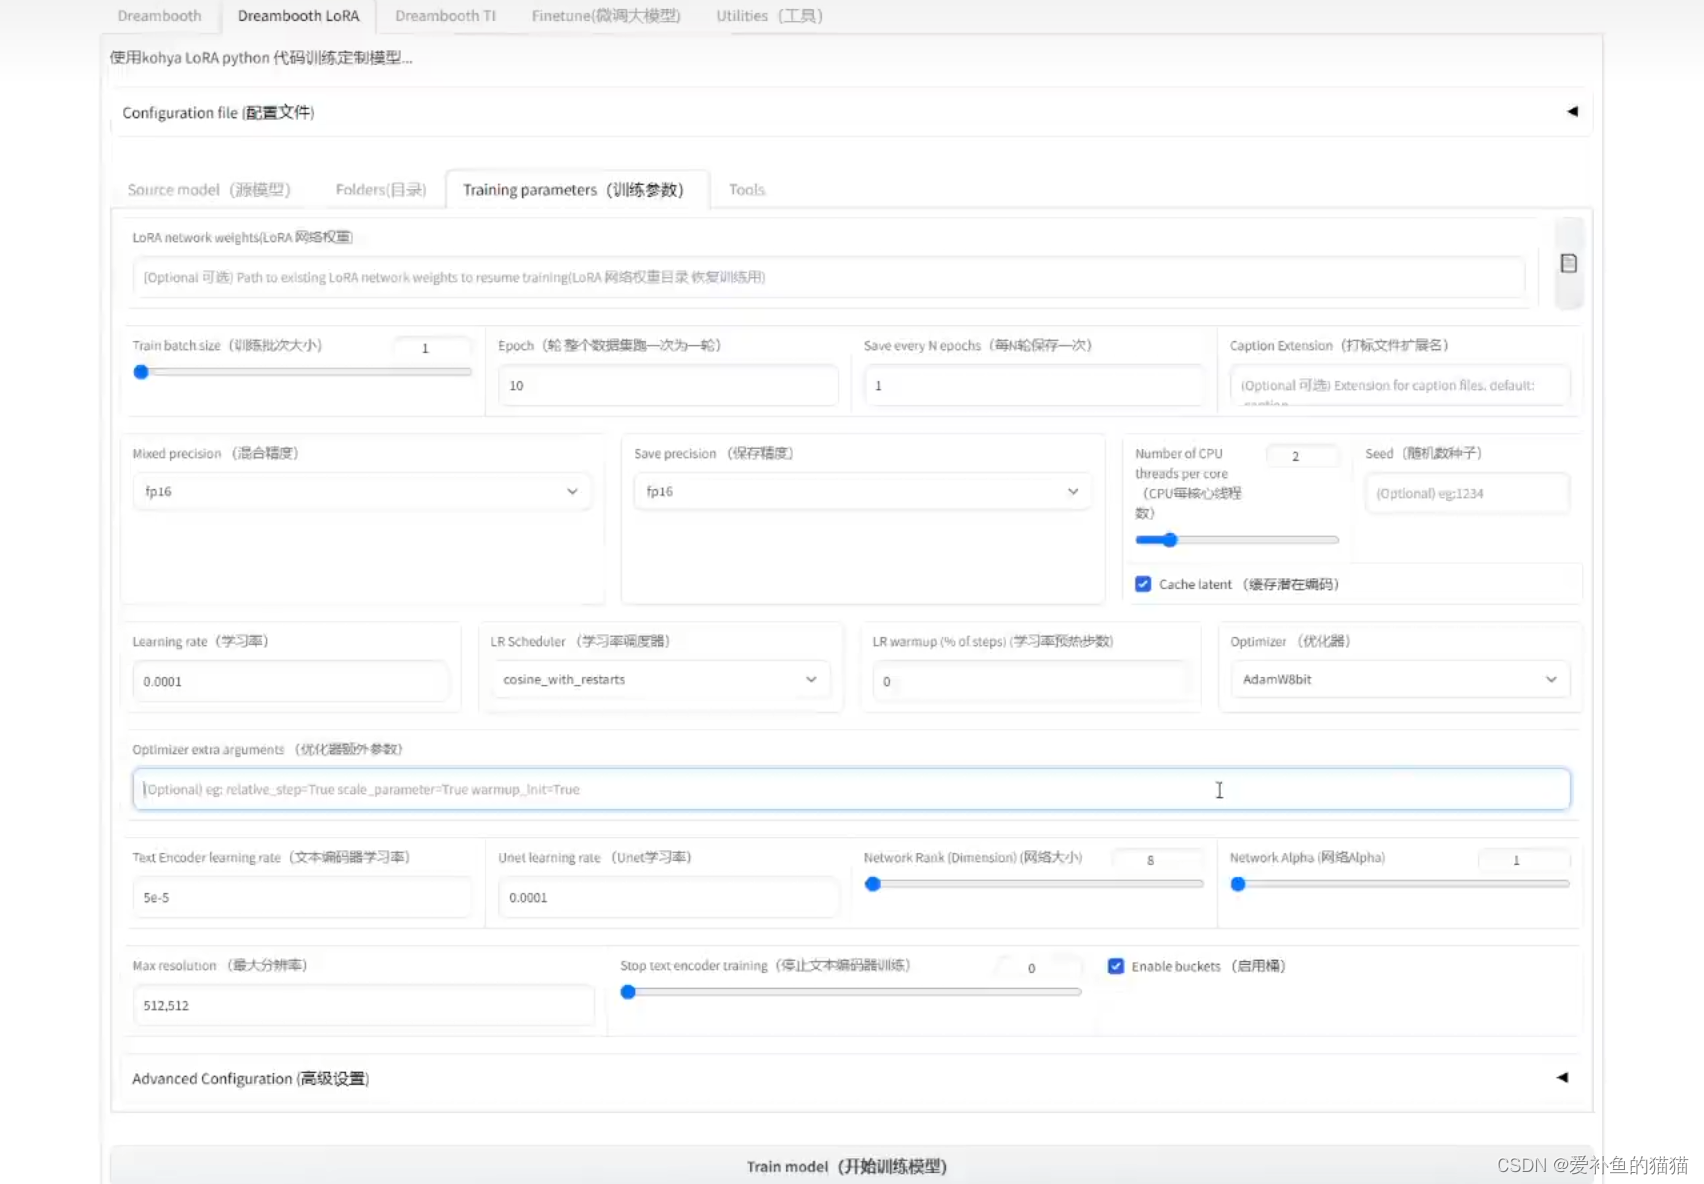The width and height of the screenshot is (1704, 1184).
Task: Open the Dreambooth TI tab
Action: coord(445,16)
